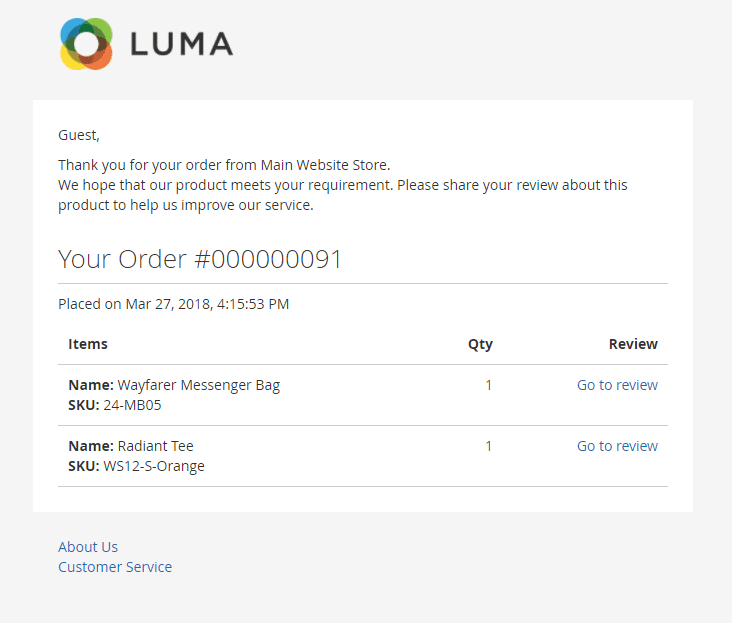The image size is (732, 623).
Task: Click the Qty column header
Action: pos(480,344)
